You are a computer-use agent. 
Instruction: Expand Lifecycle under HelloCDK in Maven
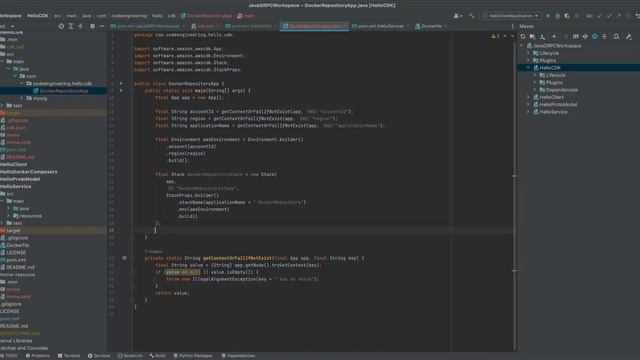pyautogui.click(x=535, y=75)
